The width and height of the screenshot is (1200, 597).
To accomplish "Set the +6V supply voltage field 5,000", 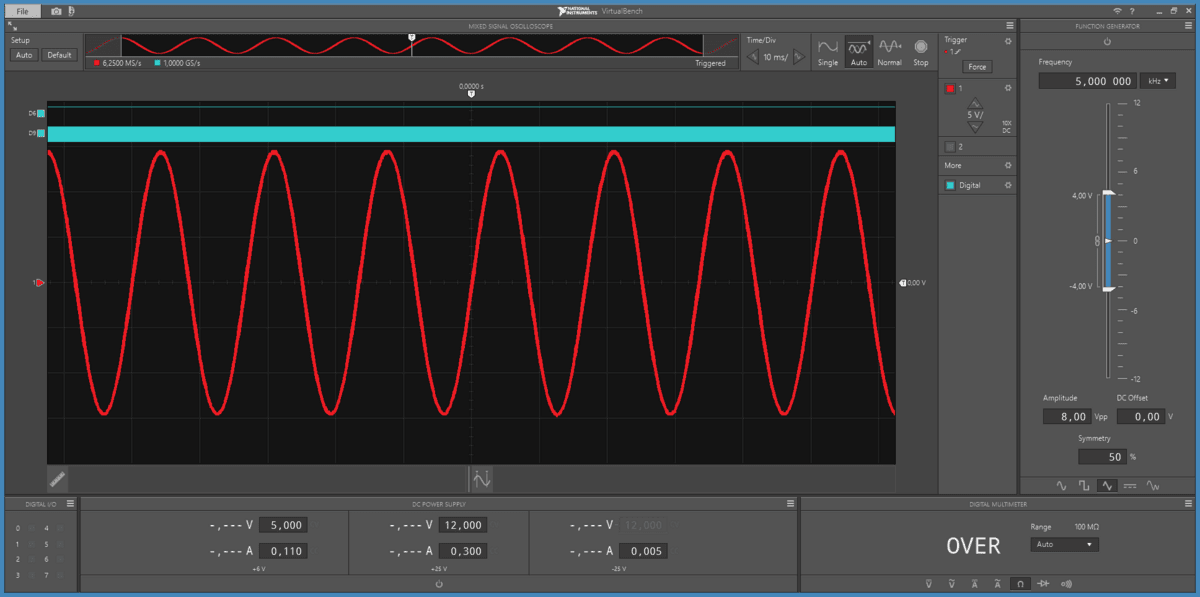I will click(282, 525).
